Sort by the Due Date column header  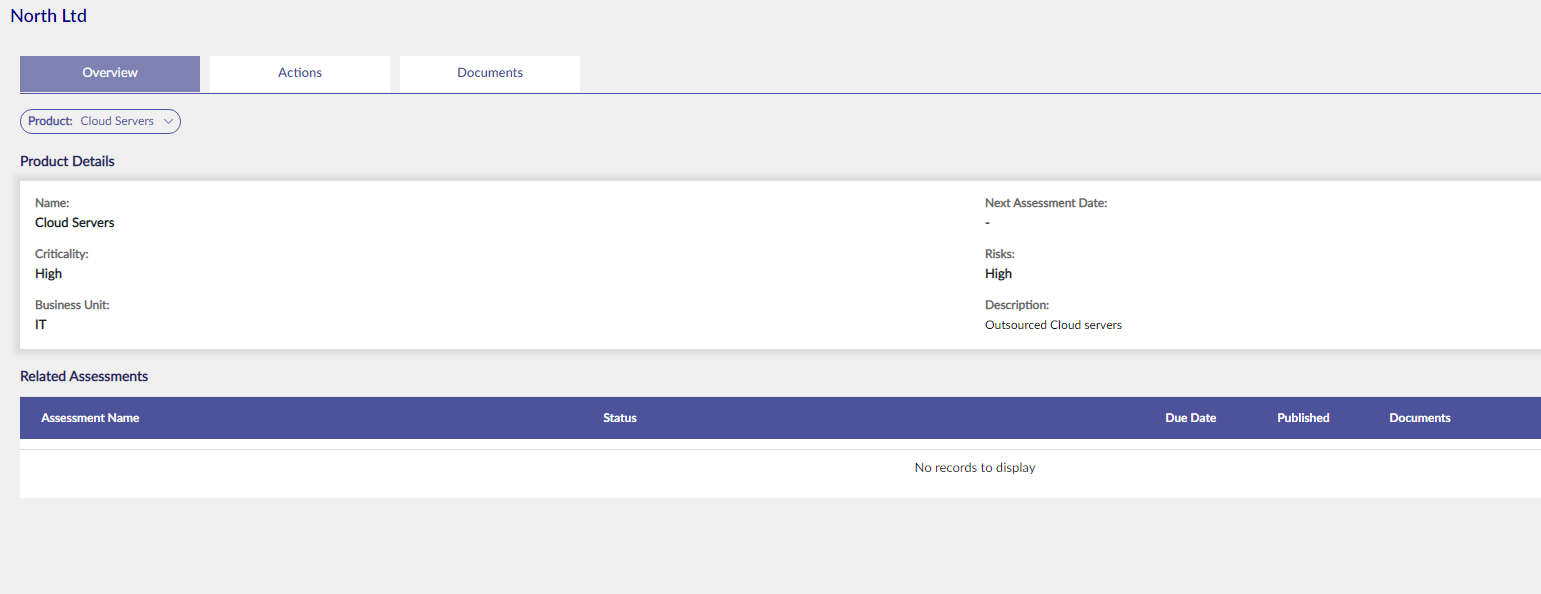[x=1191, y=418]
